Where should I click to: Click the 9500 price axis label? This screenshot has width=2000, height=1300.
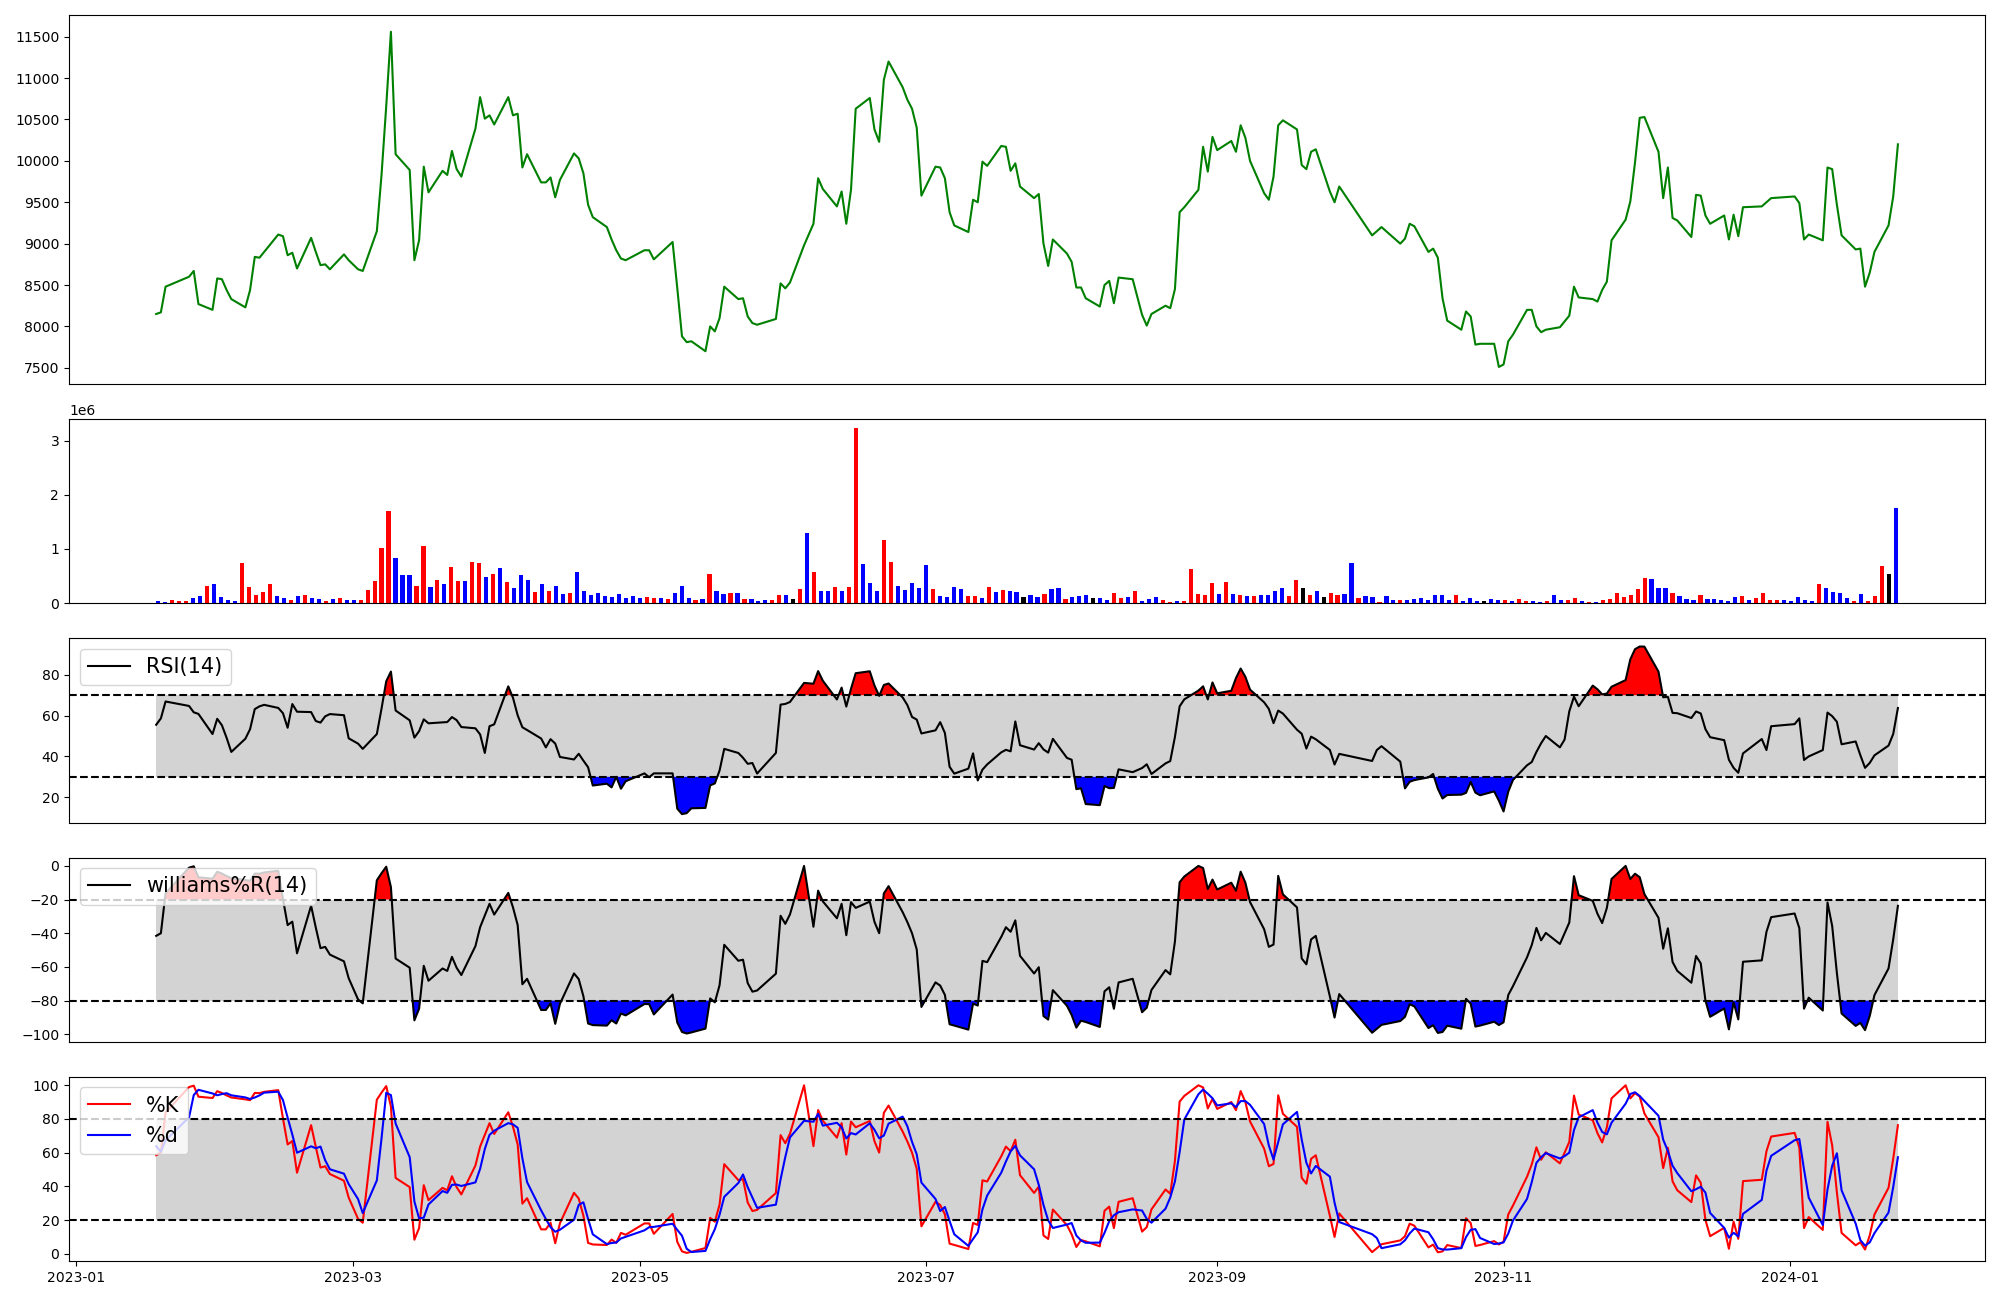(x=42, y=203)
